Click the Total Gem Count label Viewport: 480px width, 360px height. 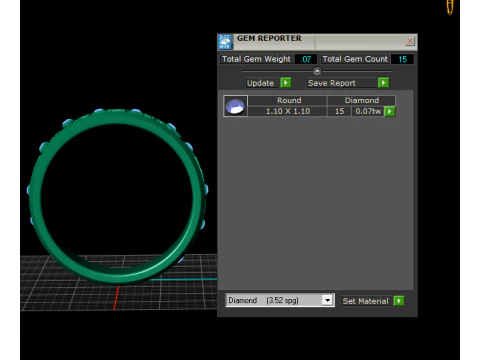coord(355,59)
